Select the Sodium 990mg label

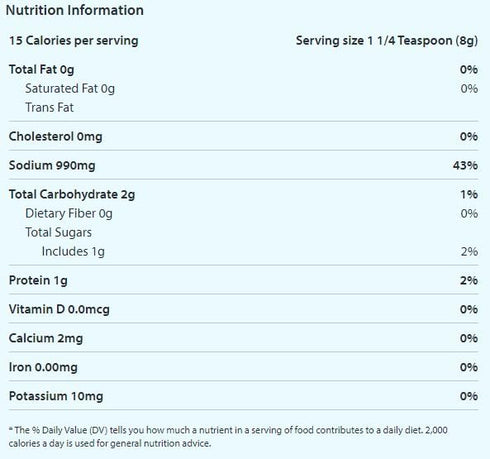[52, 165]
